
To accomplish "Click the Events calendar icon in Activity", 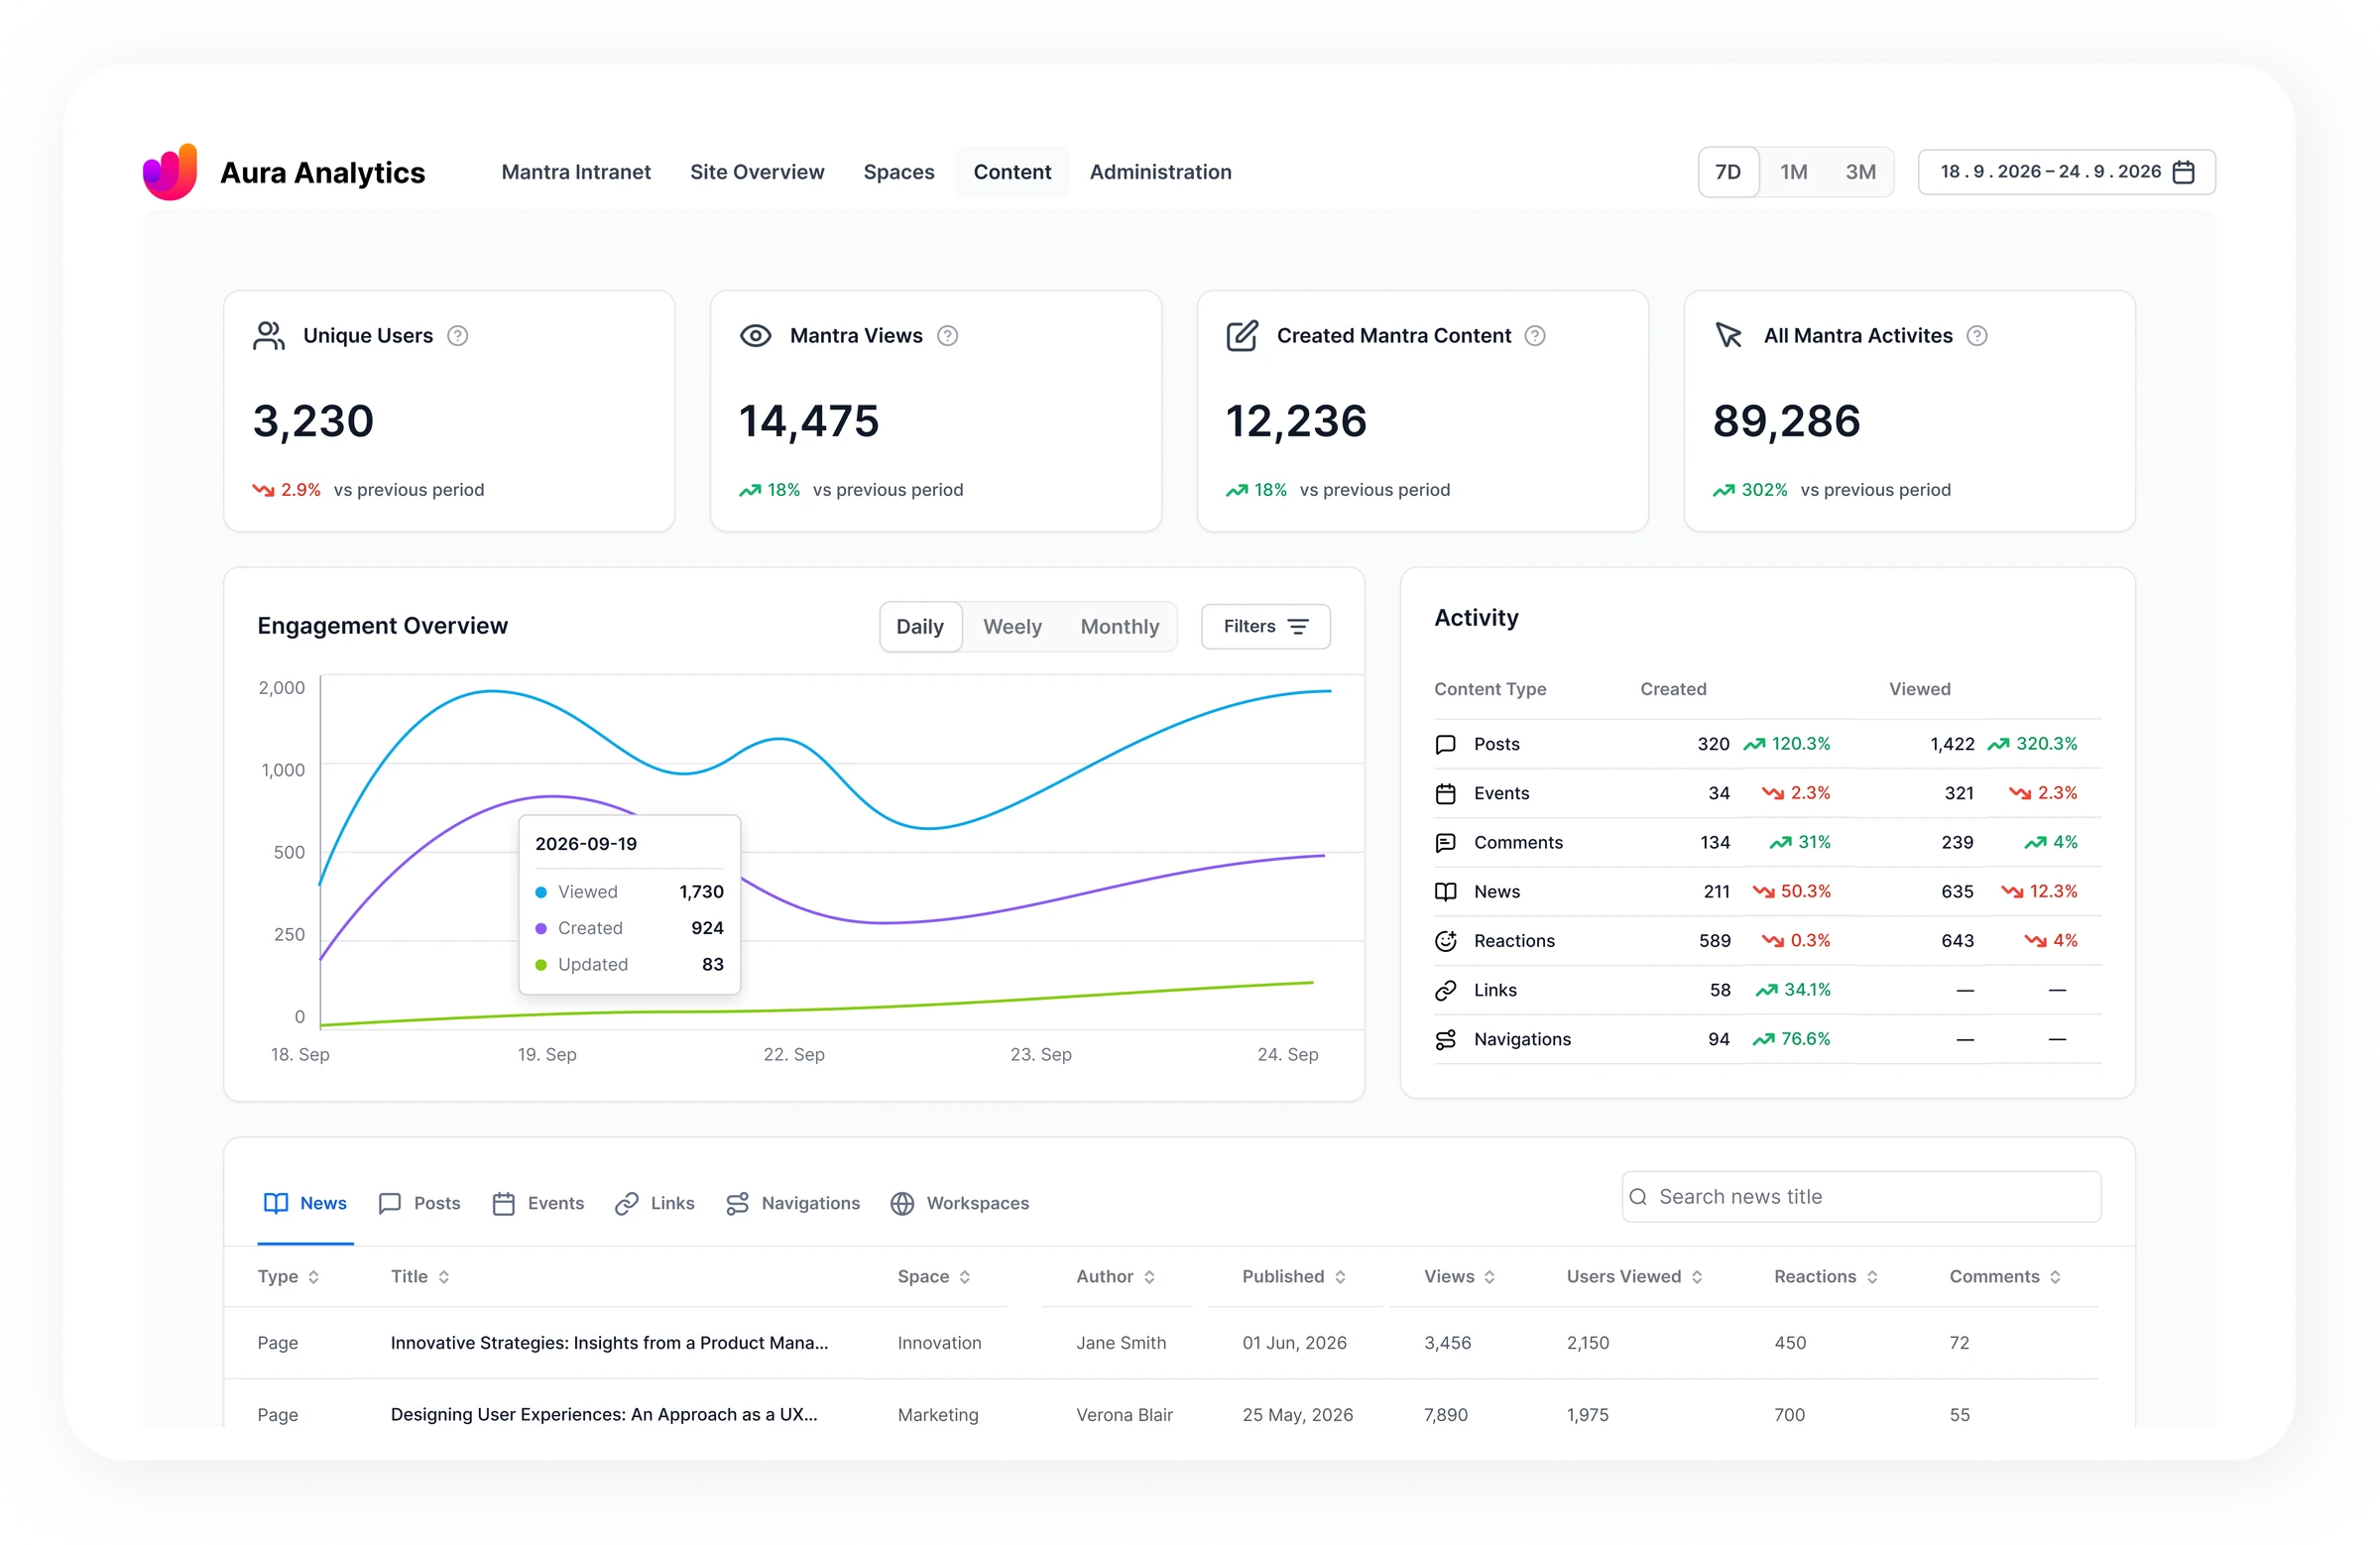I will [1445, 794].
